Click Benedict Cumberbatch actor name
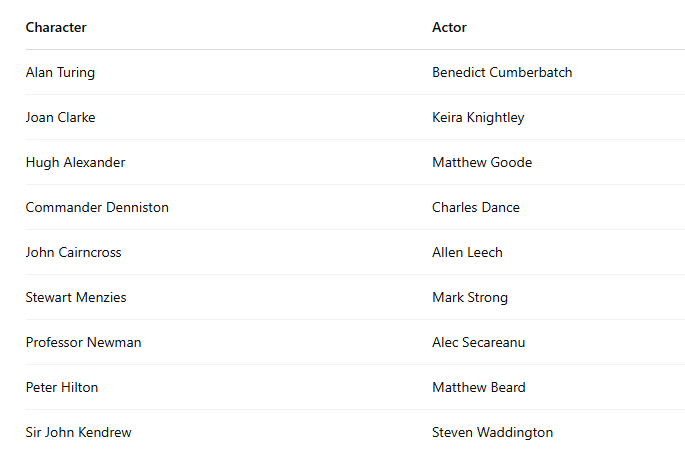The width and height of the screenshot is (685, 453). click(x=502, y=73)
